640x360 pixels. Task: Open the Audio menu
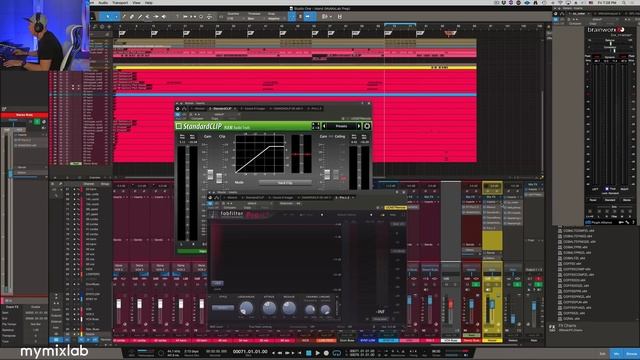pos(103,2)
